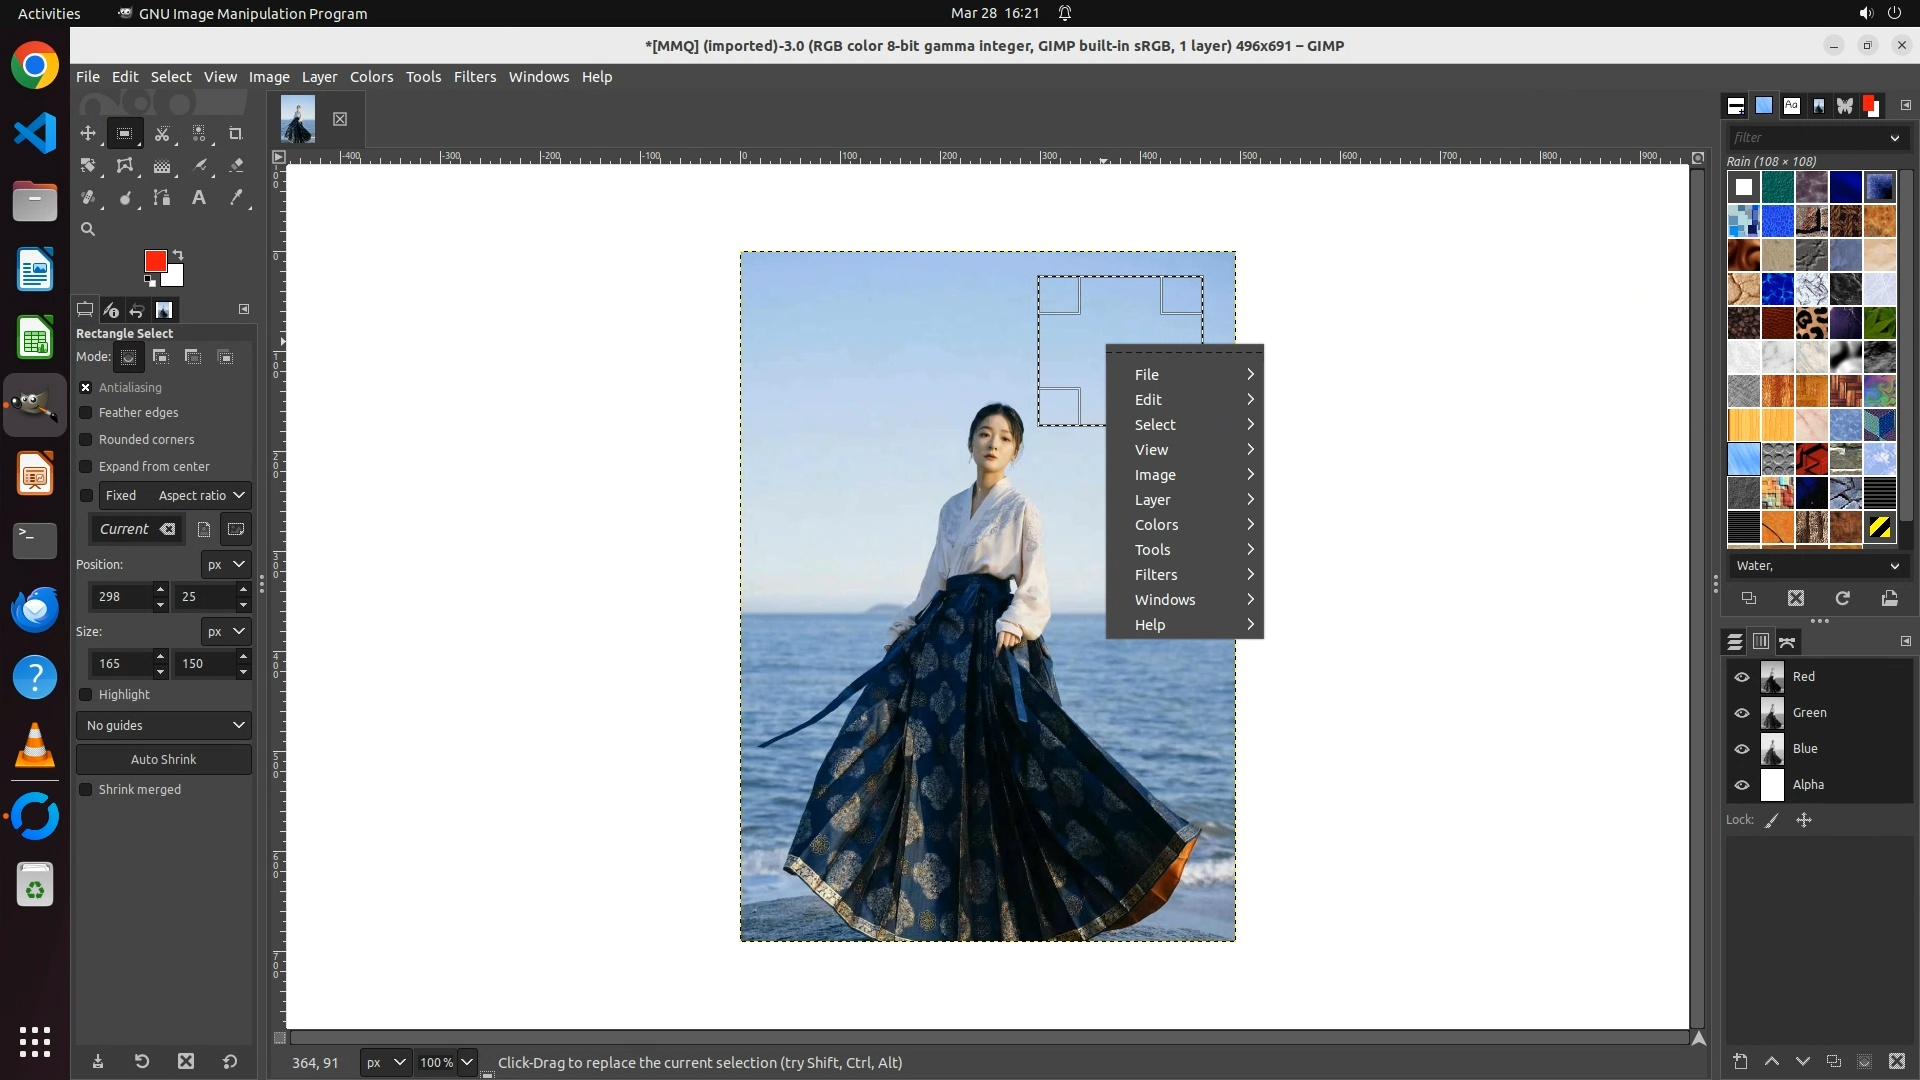Select the Zoom magnifier tool
The width and height of the screenshot is (1920, 1080).
click(88, 229)
